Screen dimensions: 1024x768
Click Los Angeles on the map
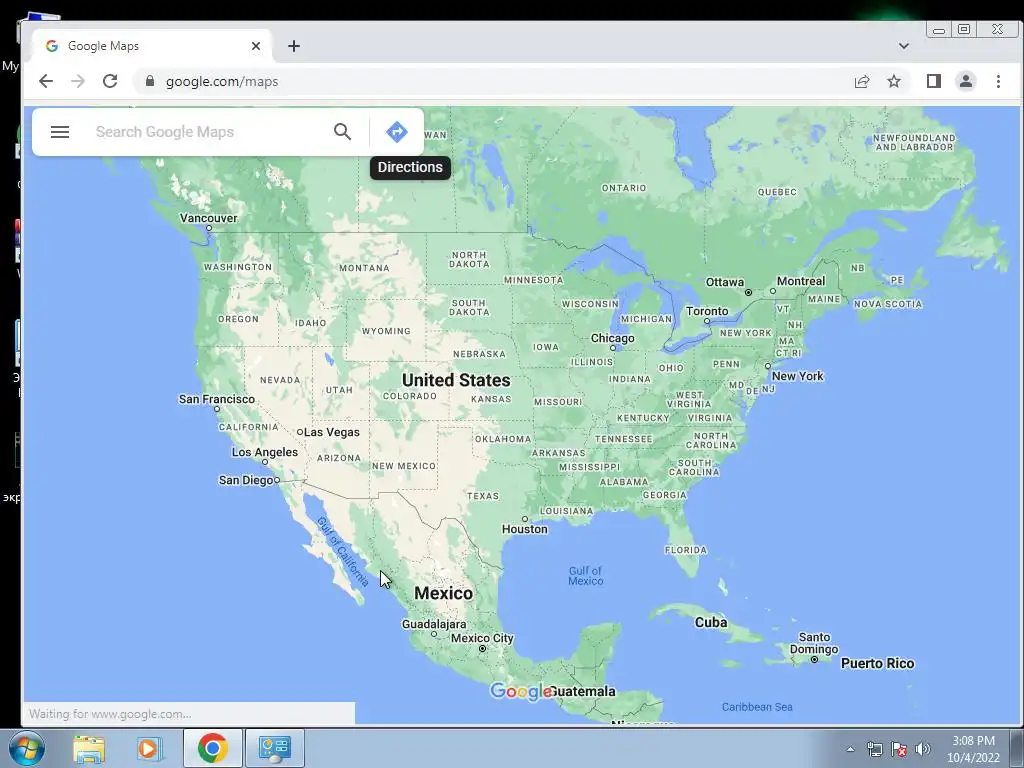264,453
